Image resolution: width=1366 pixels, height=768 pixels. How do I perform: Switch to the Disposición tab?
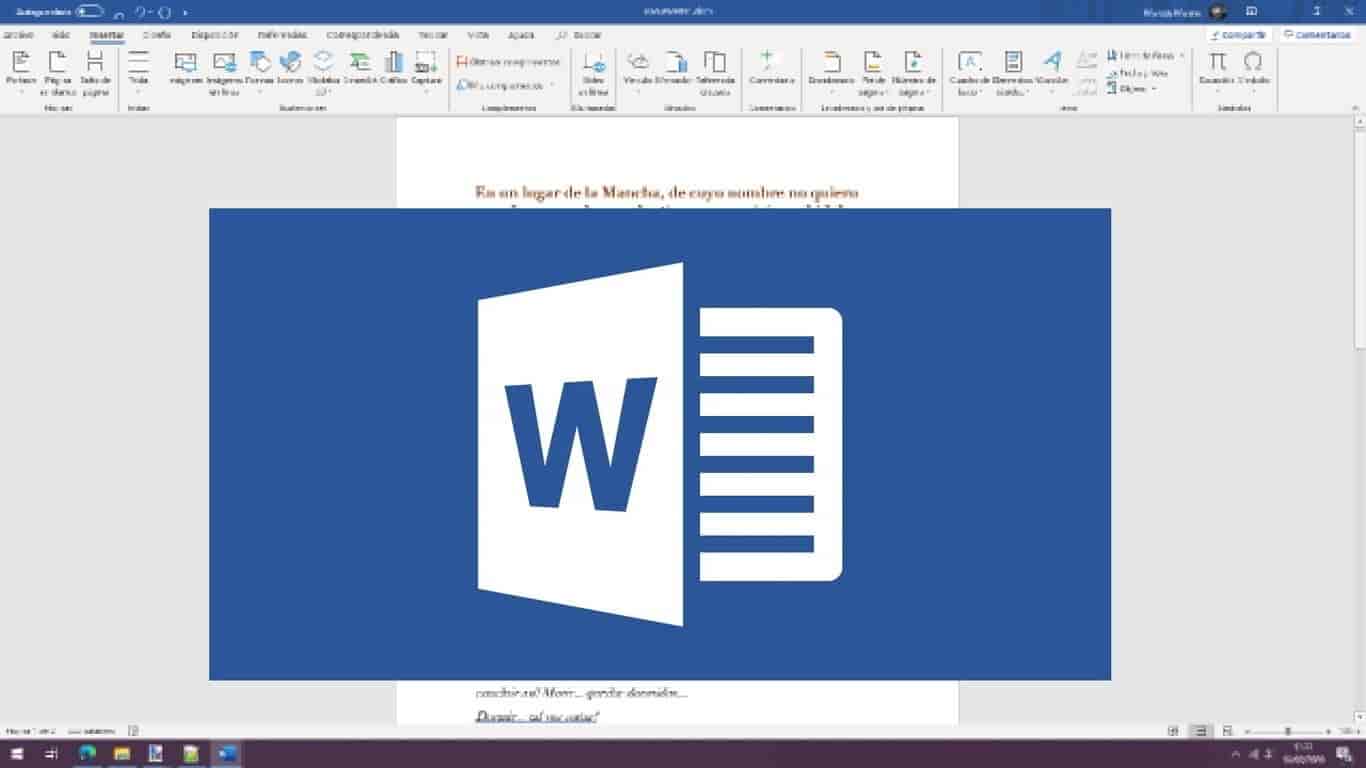click(213, 35)
